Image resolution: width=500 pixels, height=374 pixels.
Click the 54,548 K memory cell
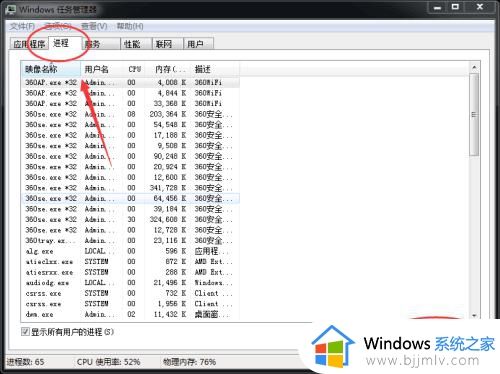pos(170,125)
